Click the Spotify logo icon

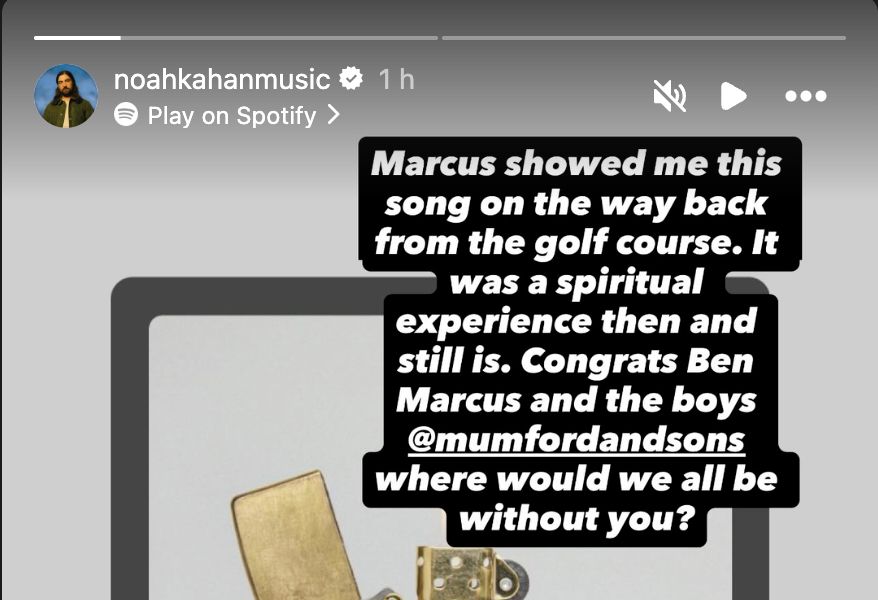pyautogui.click(x=126, y=114)
